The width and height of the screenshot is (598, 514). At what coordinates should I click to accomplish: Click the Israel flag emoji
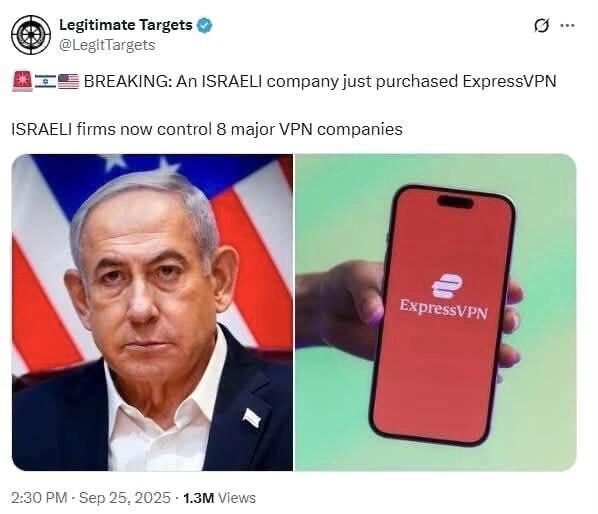tap(45, 82)
